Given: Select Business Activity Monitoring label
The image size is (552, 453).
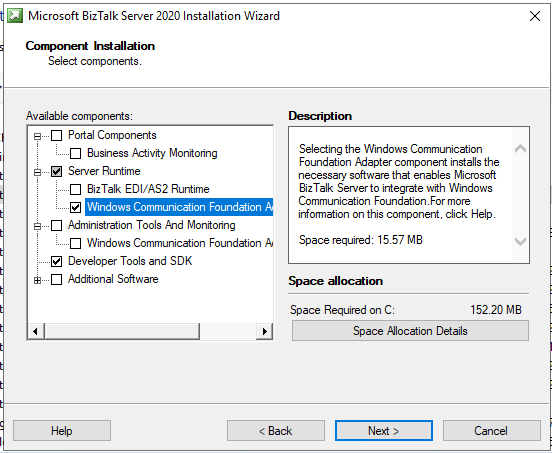Looking at the screenshot, I should [152, 153].
